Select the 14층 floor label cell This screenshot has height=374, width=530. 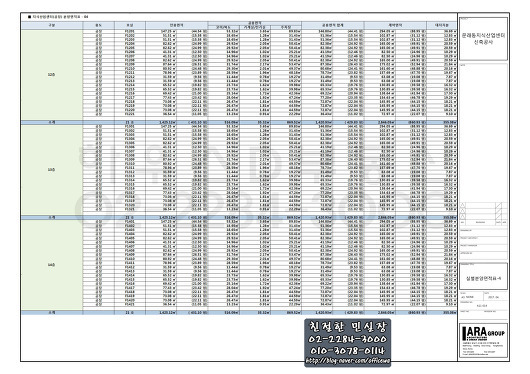point(52,265)
